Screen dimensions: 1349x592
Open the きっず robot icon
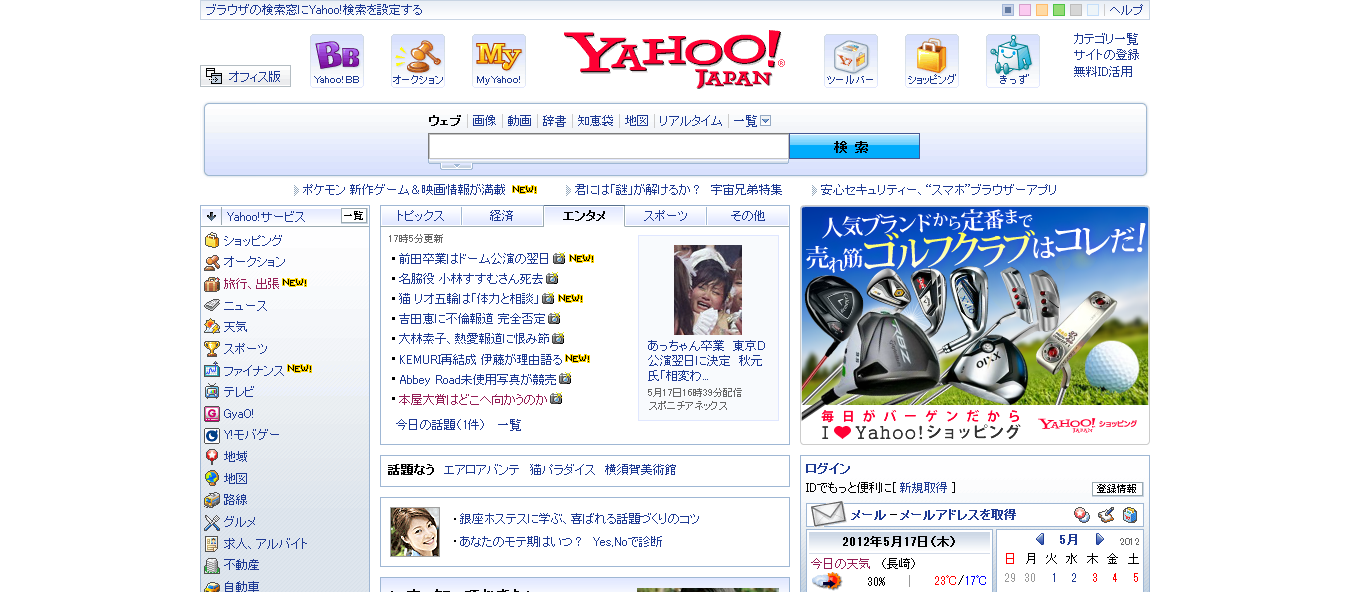[x=1013, y=61]
